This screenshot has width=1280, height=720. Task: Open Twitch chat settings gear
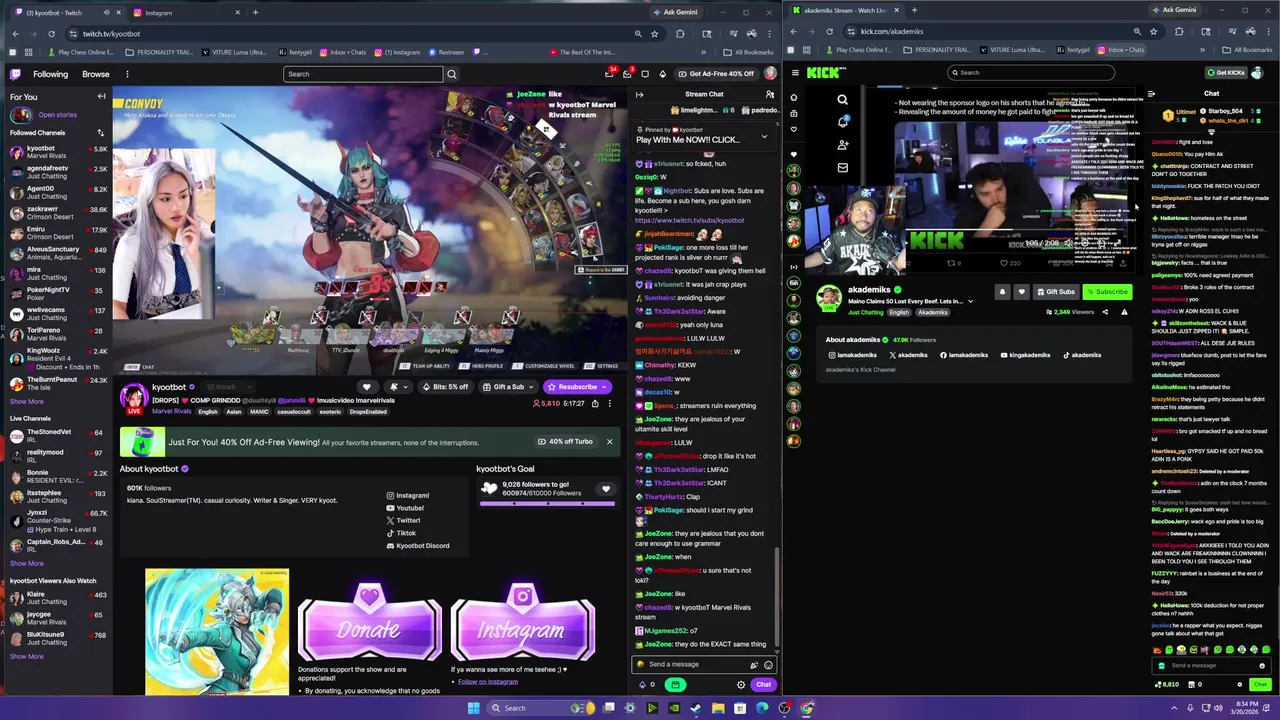click(x=741, y=685)
